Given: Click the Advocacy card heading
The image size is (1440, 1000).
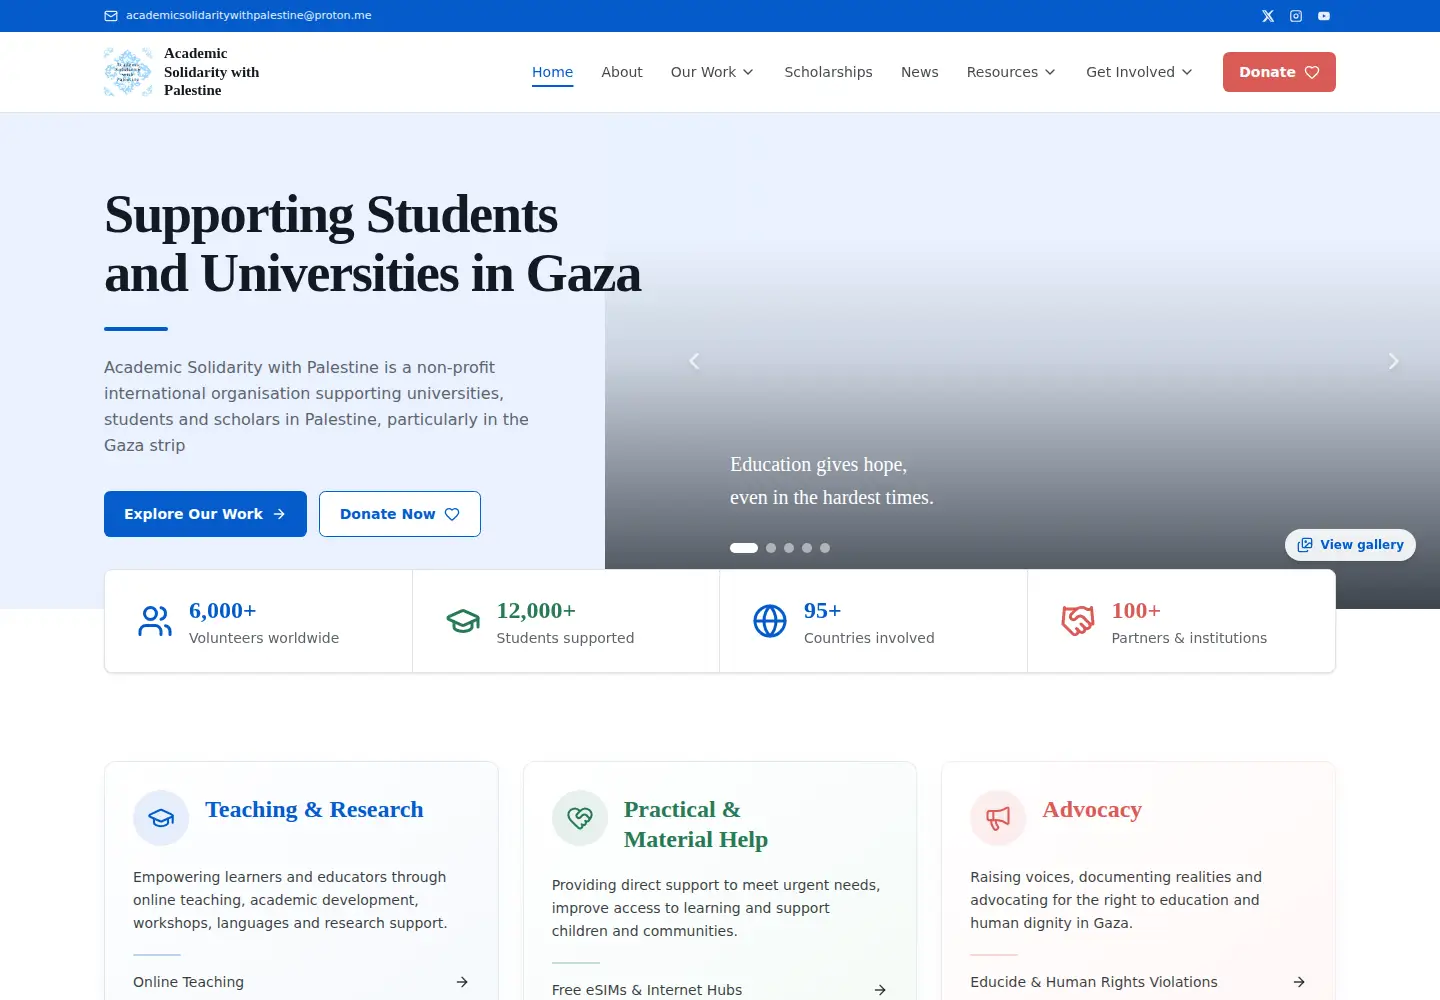Looking at the screenshot, I should [x=1092, y=809].
